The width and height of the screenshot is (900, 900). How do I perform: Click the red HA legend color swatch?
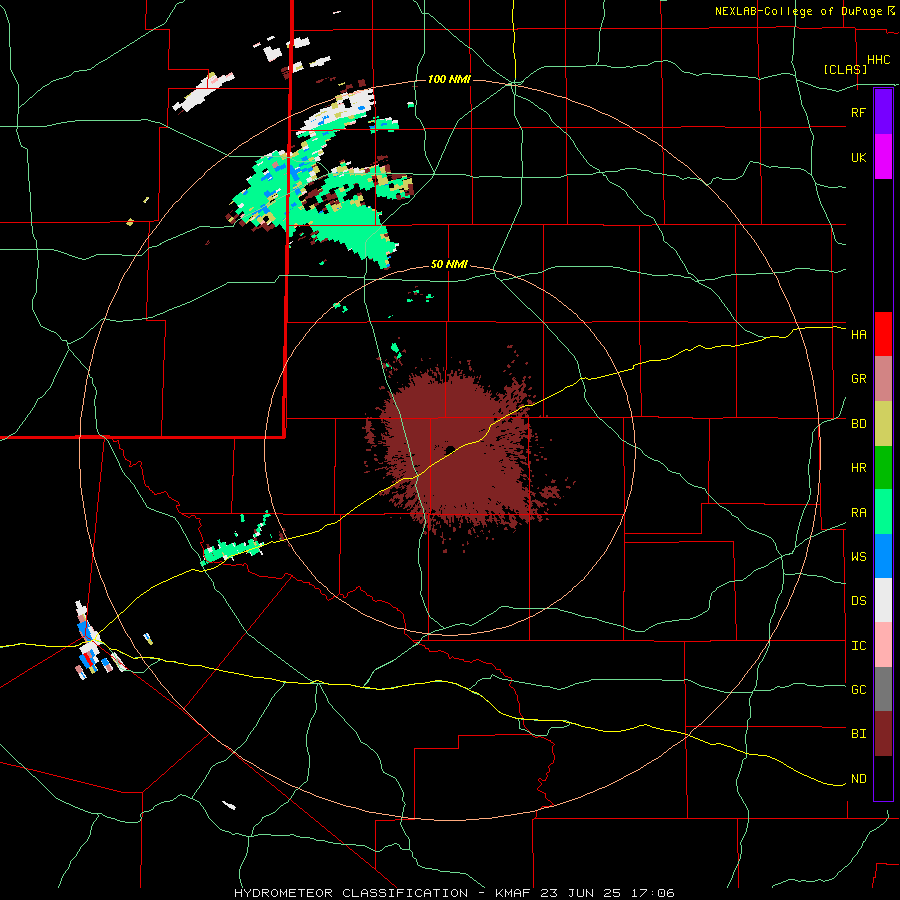[883, 334]
